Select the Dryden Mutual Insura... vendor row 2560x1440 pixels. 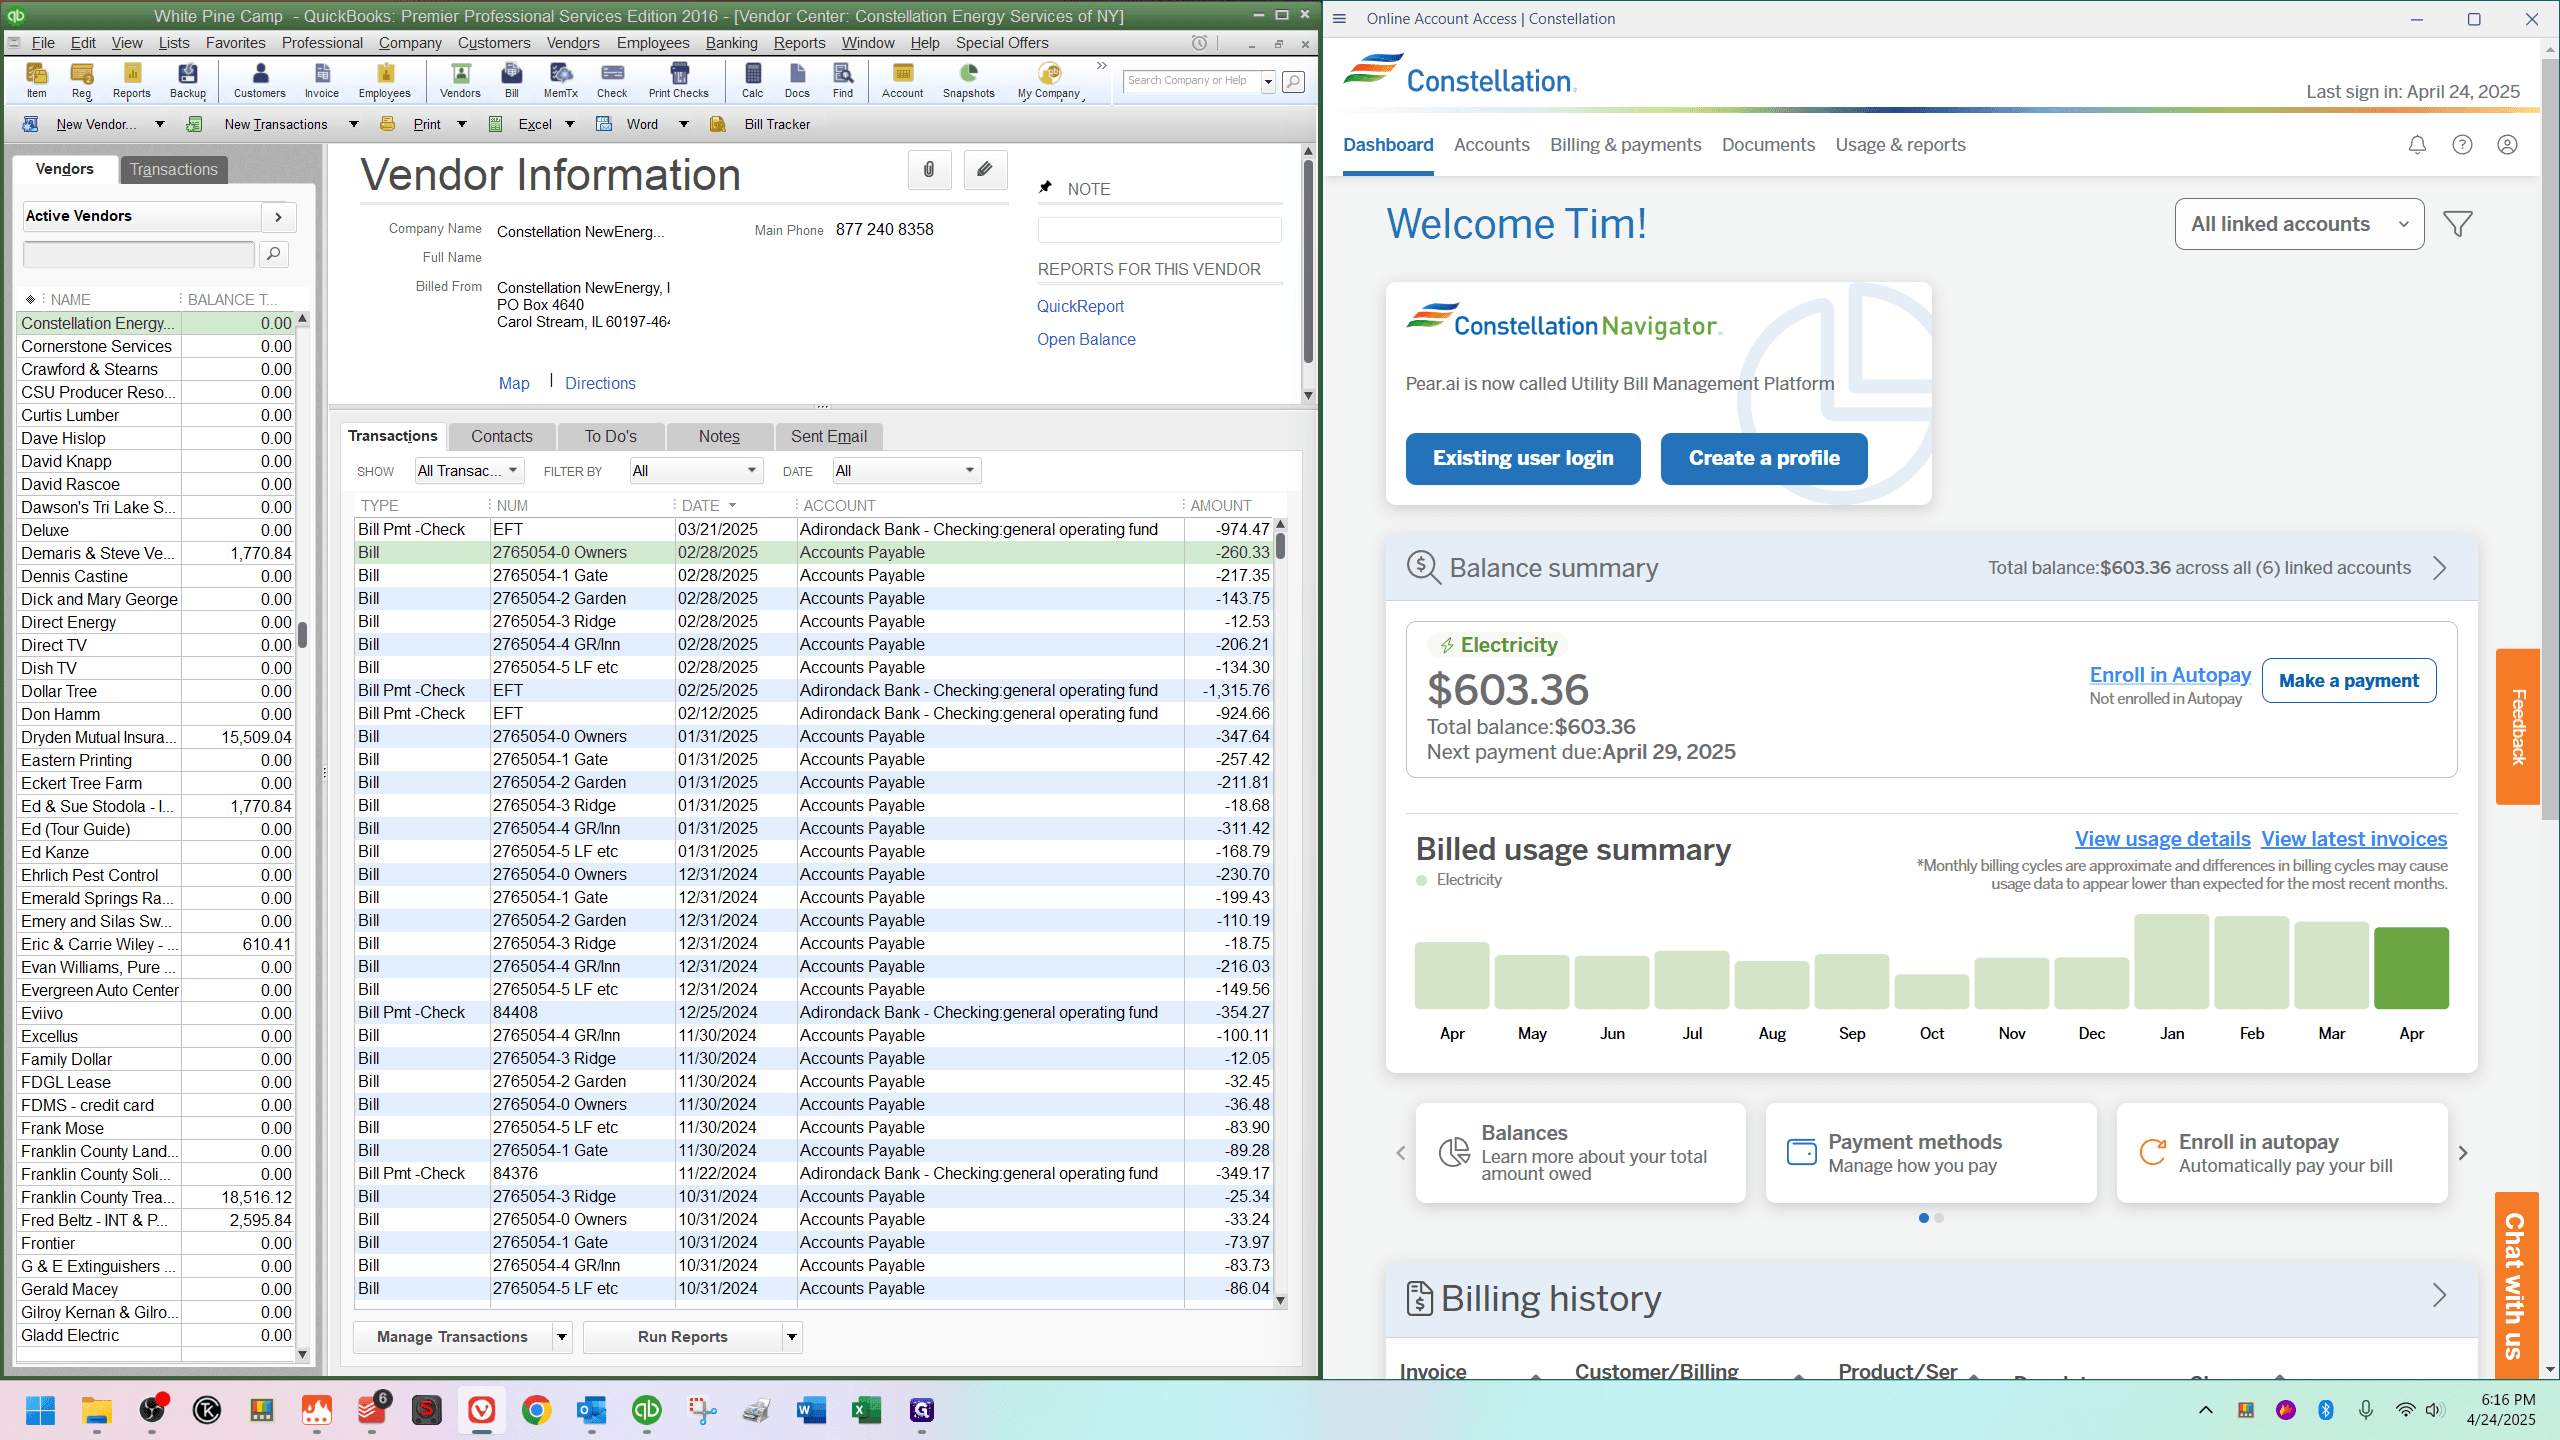(x=156, y=737)
